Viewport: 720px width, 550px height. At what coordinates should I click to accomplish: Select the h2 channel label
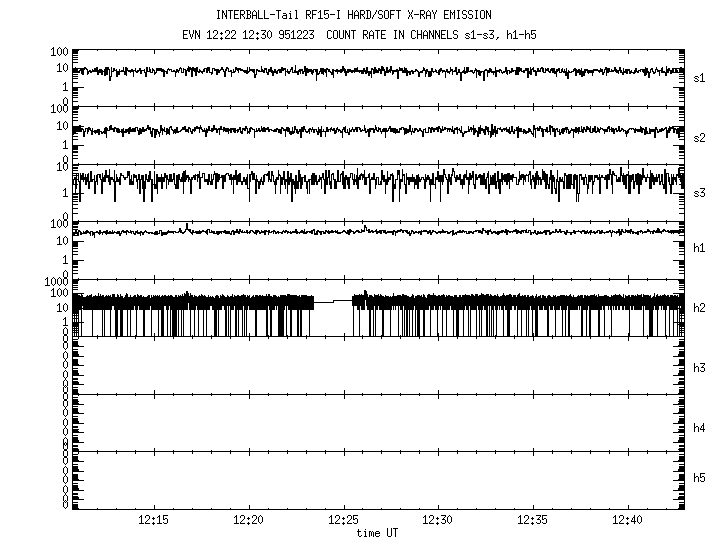(699, 308)
